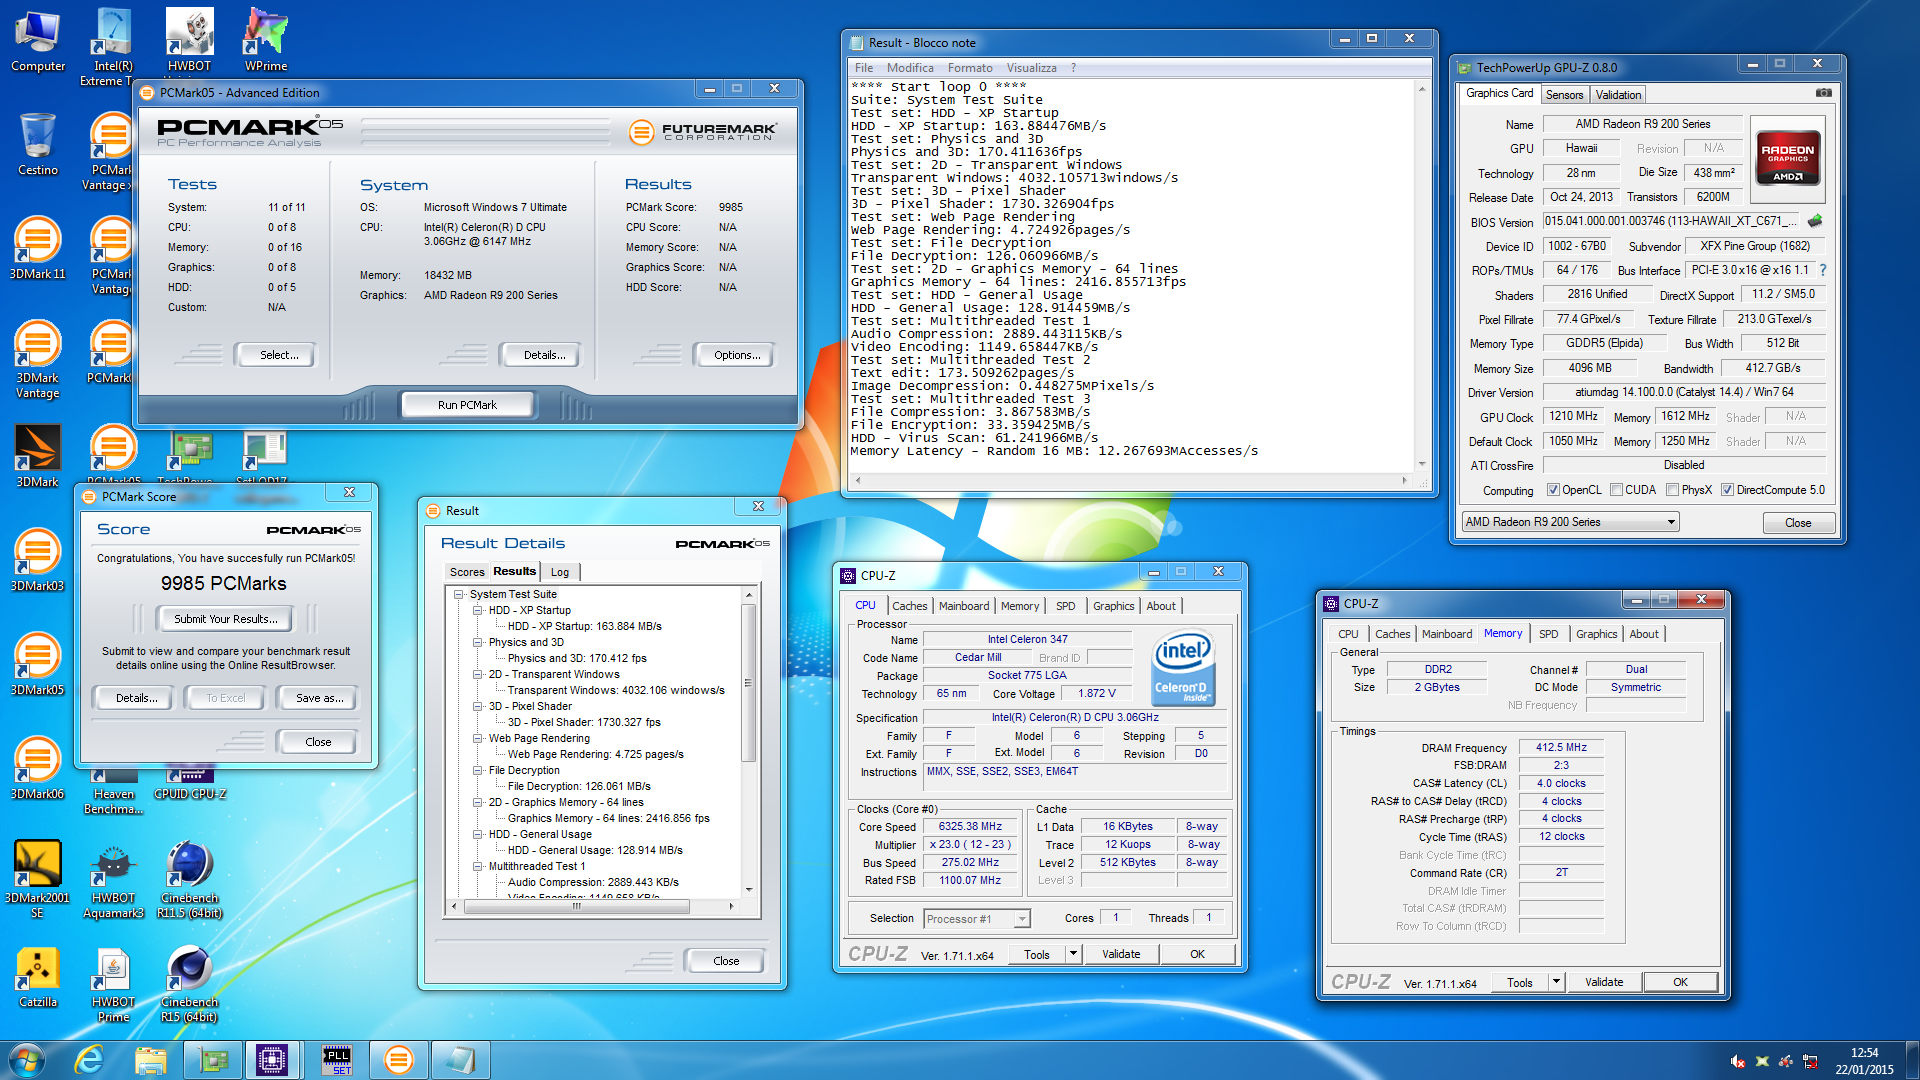The image size is (1920, 1080).
Task: Click Submit Your Results button
Action: 225,619
